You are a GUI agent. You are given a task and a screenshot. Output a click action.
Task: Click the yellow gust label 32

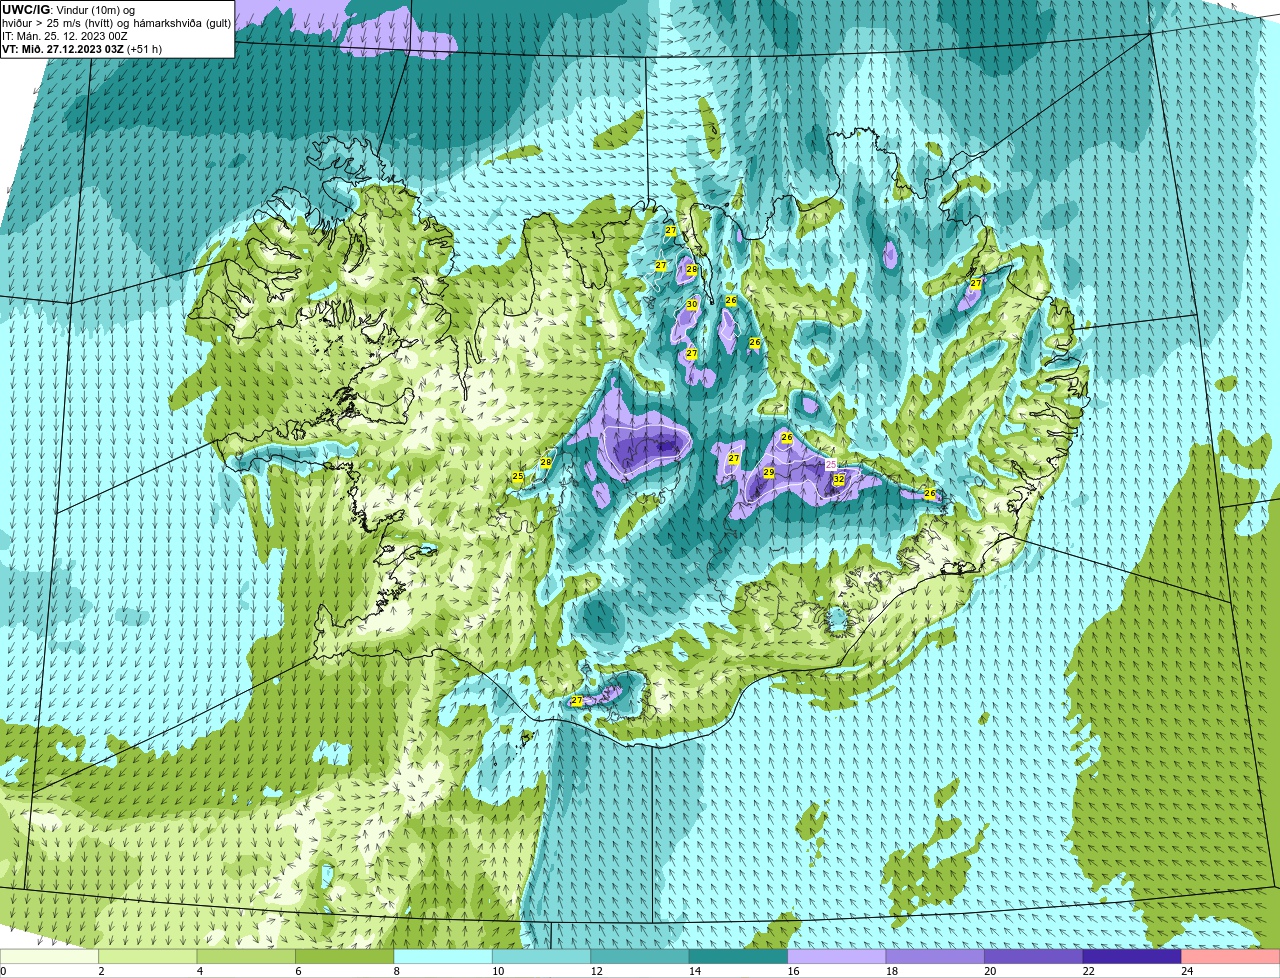pyautogui.click(x=839, y=479)
